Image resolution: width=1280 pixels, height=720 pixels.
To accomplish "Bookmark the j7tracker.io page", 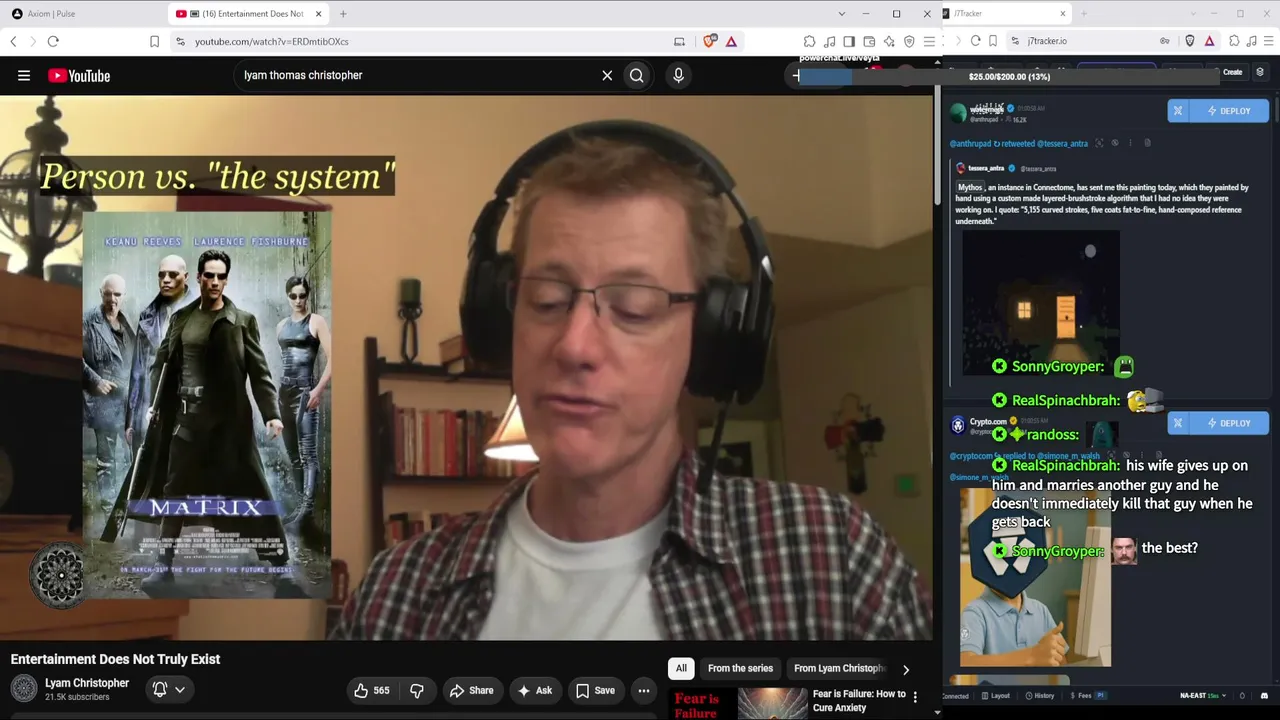I will coord(993,41).
